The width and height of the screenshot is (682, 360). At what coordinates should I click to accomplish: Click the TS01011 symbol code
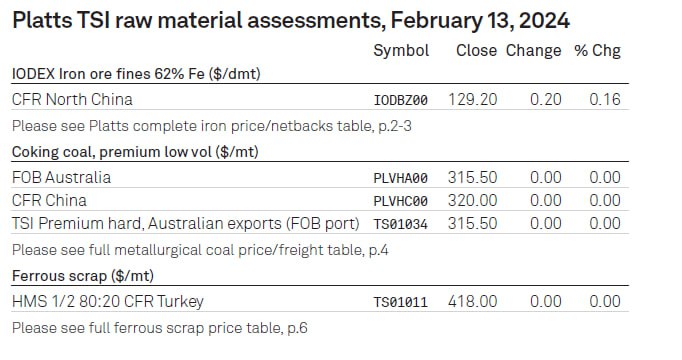401,302
